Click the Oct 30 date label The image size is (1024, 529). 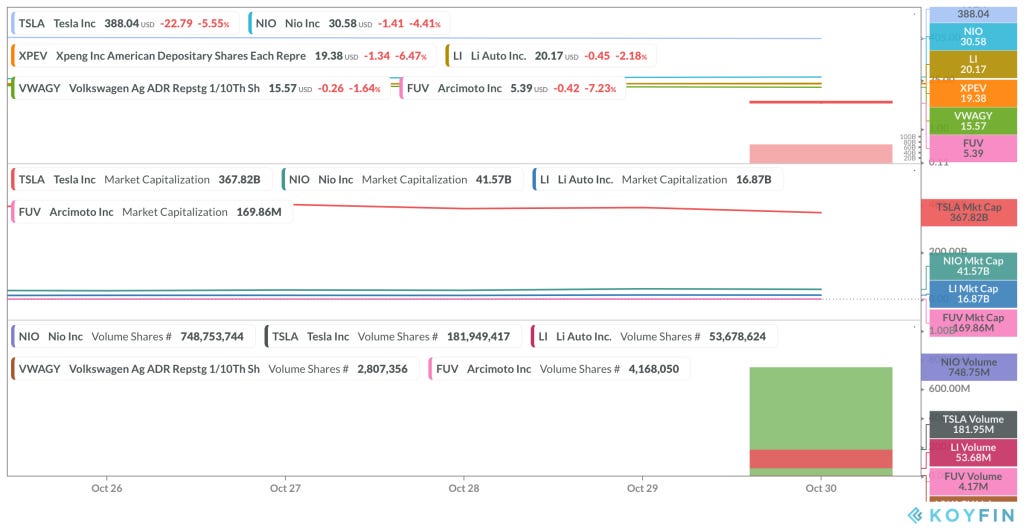821,488
